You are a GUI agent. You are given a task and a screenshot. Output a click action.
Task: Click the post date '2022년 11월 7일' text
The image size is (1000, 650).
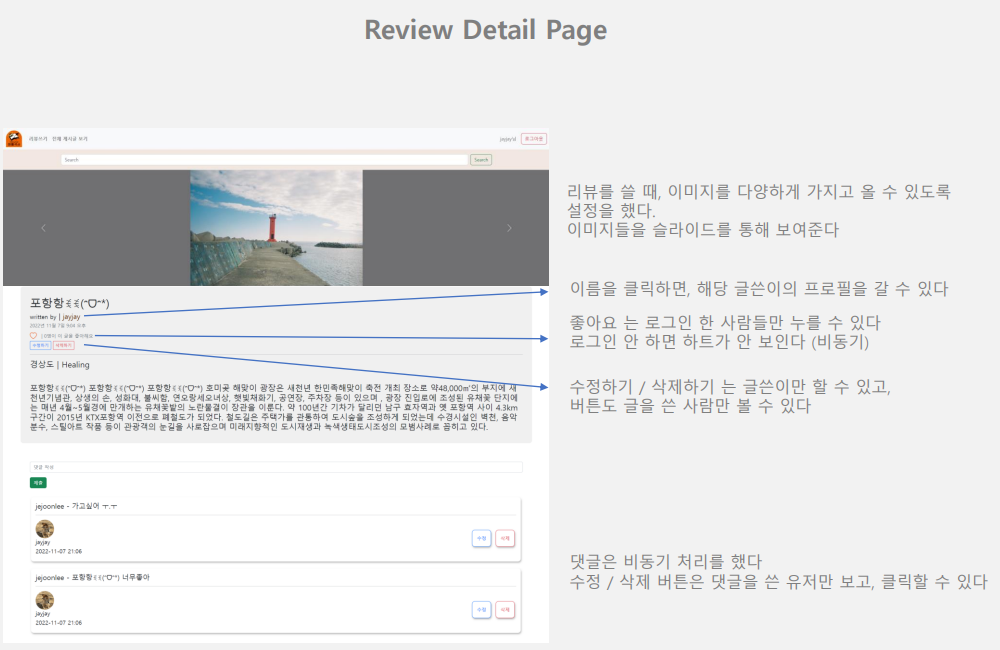click(x=57, y=325)
